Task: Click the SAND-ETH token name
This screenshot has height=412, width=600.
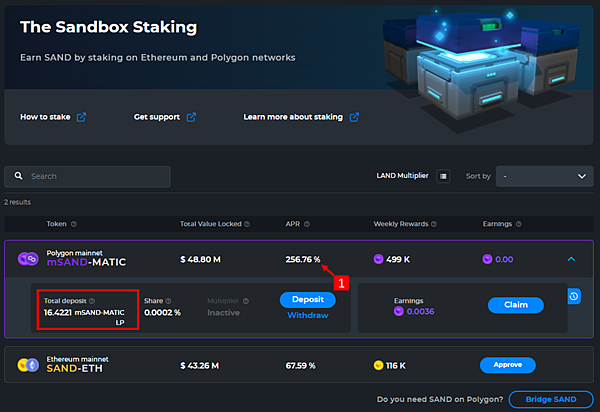Action: pyautogui.click(x=75, y=369)
